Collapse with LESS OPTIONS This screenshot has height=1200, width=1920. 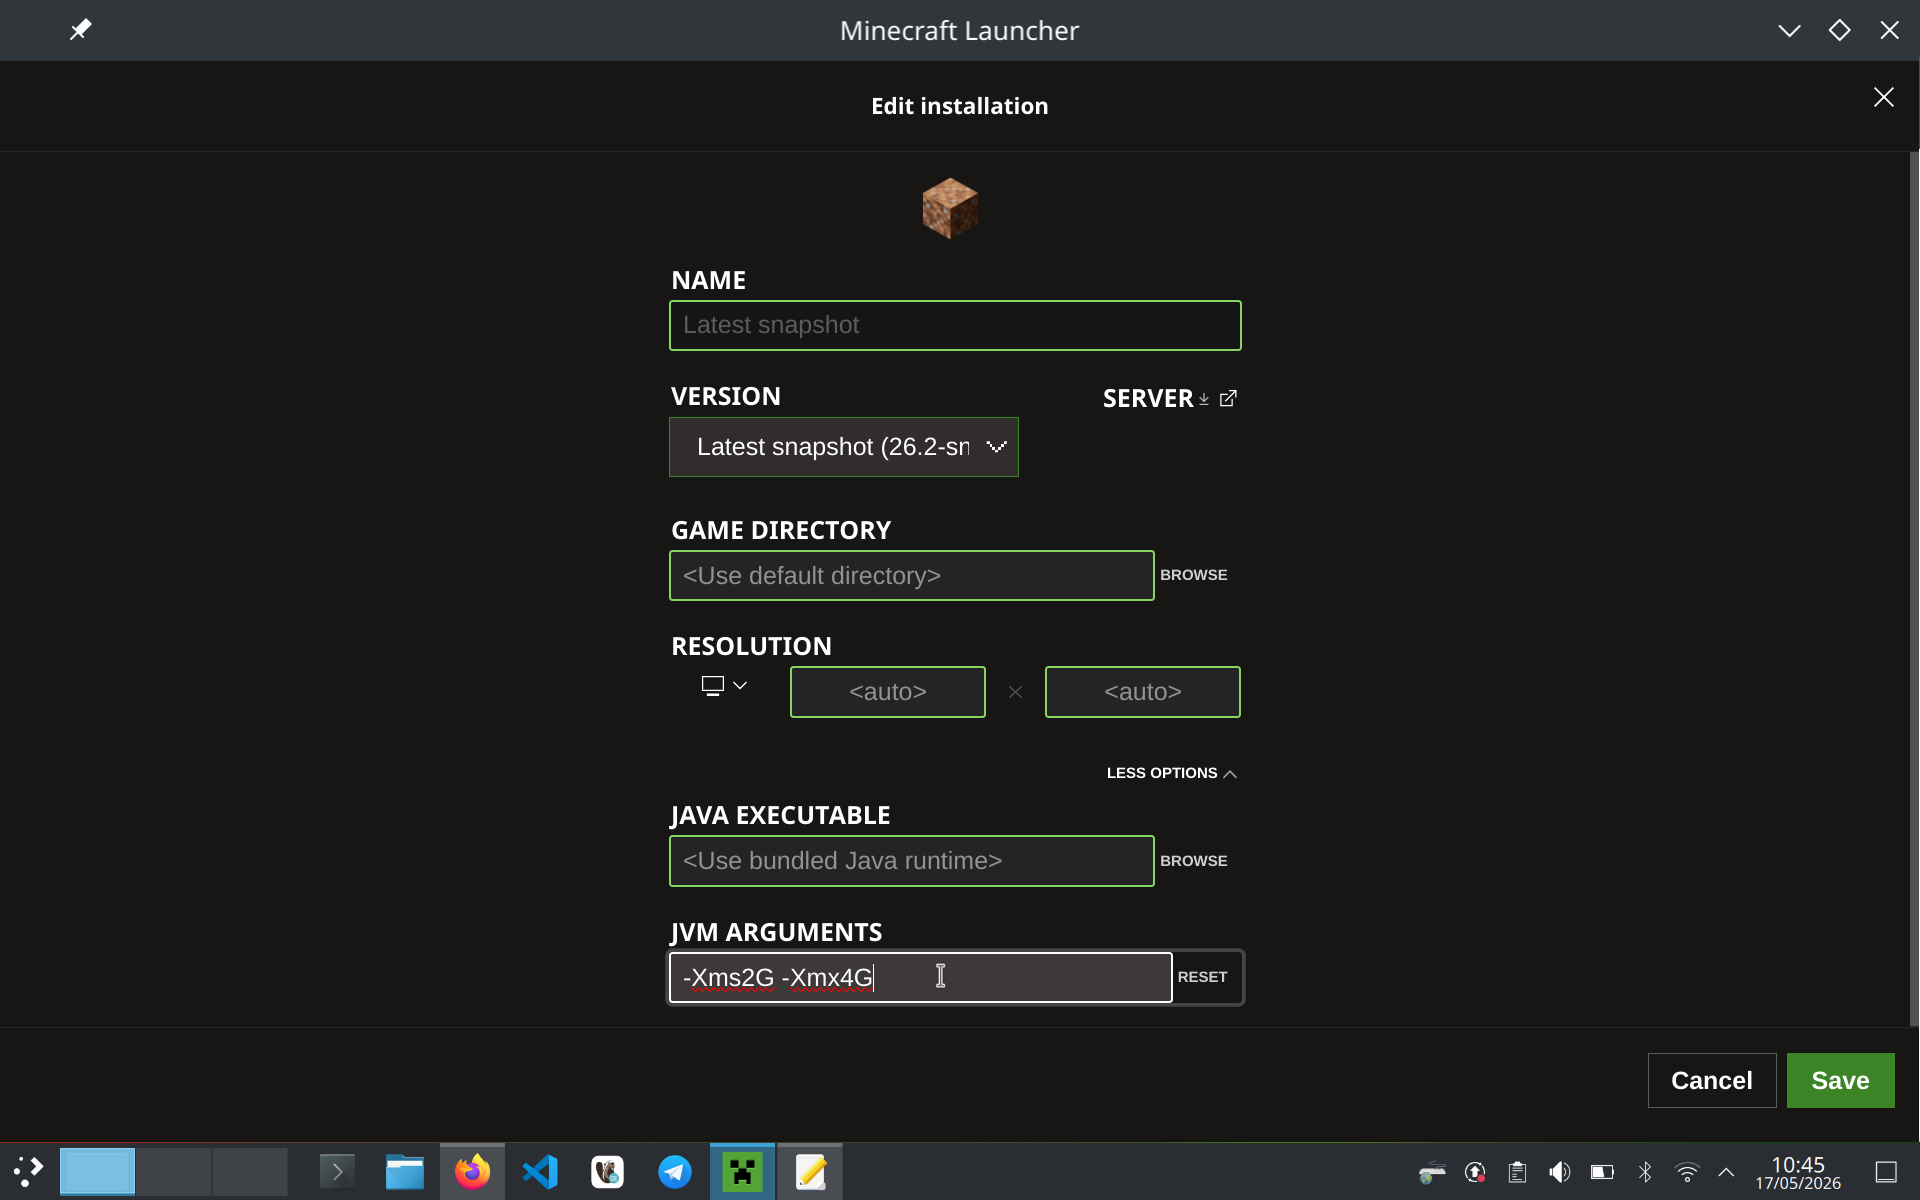tap(1172, 773)
